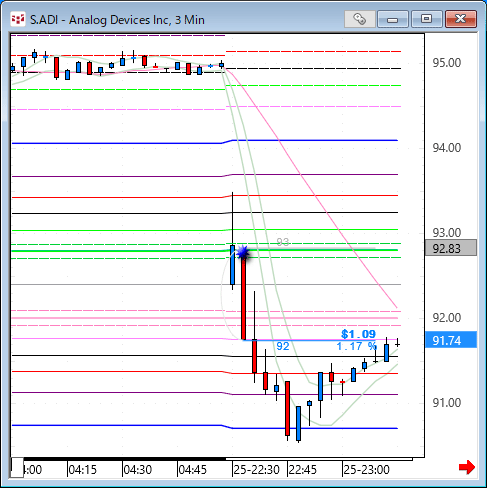Close the S.ADI chart window
This screenshot has width=487, height=488.
click(x=461, y=19)
